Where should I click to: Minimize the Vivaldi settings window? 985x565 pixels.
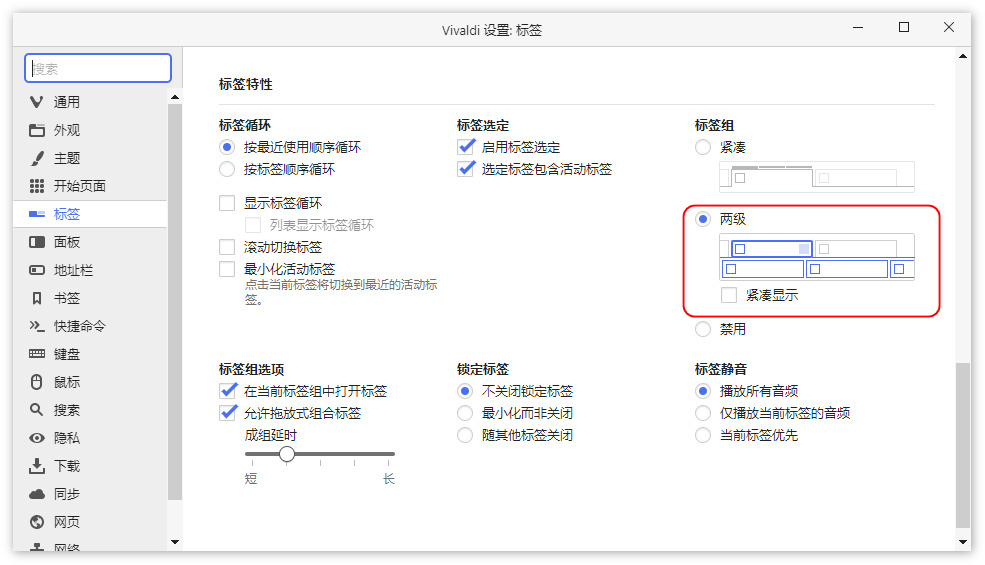[x=858, y=28]
